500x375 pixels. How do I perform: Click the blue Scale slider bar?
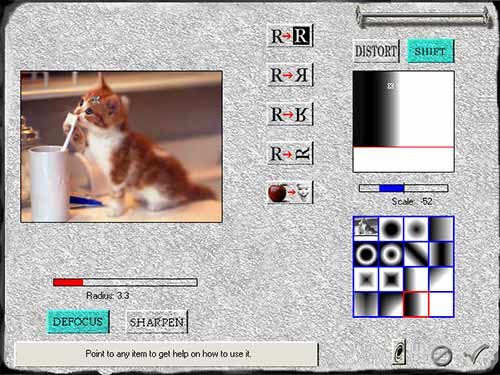[x=403, y=188]
